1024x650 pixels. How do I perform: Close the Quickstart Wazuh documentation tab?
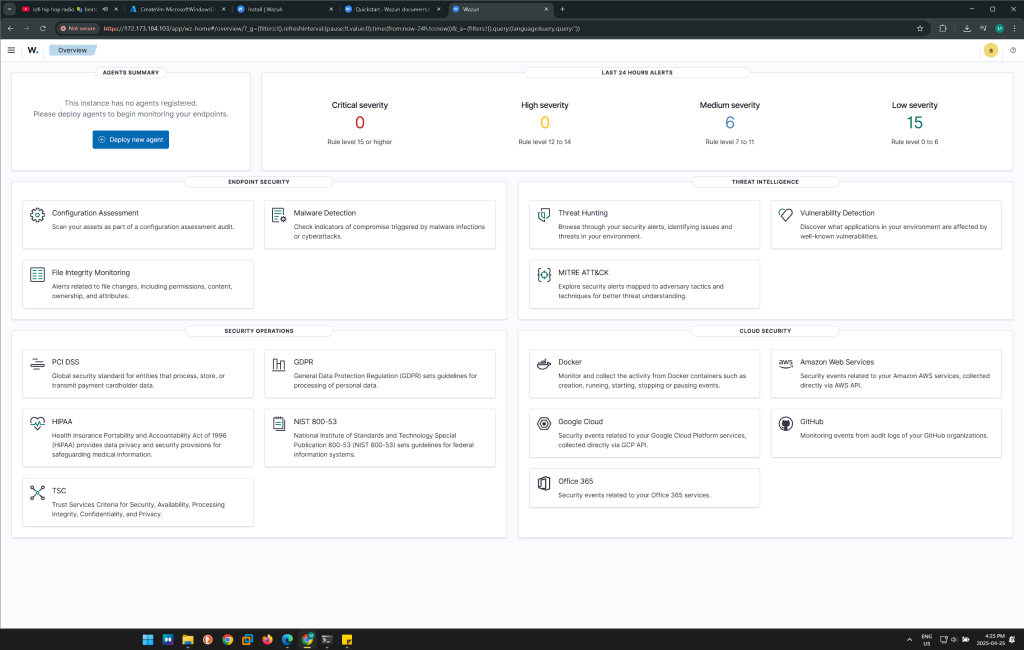438,9
